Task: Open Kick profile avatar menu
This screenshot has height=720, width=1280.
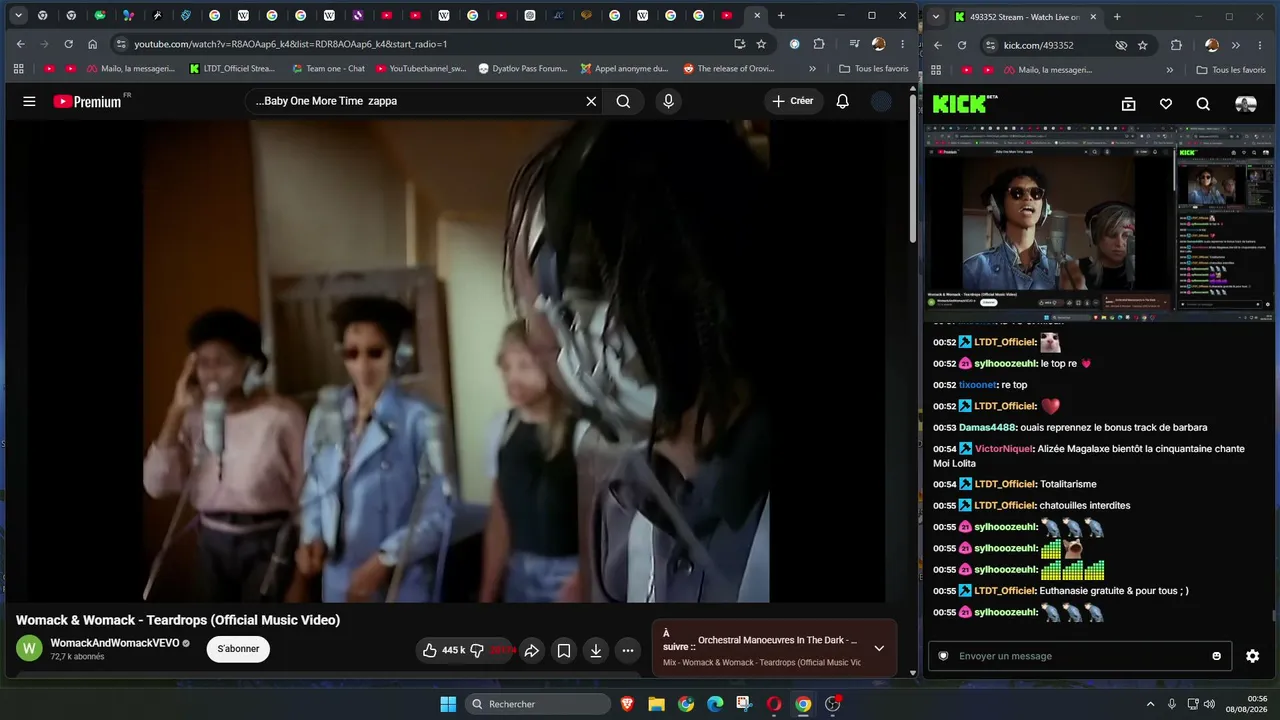Action: click(1246, 104)
